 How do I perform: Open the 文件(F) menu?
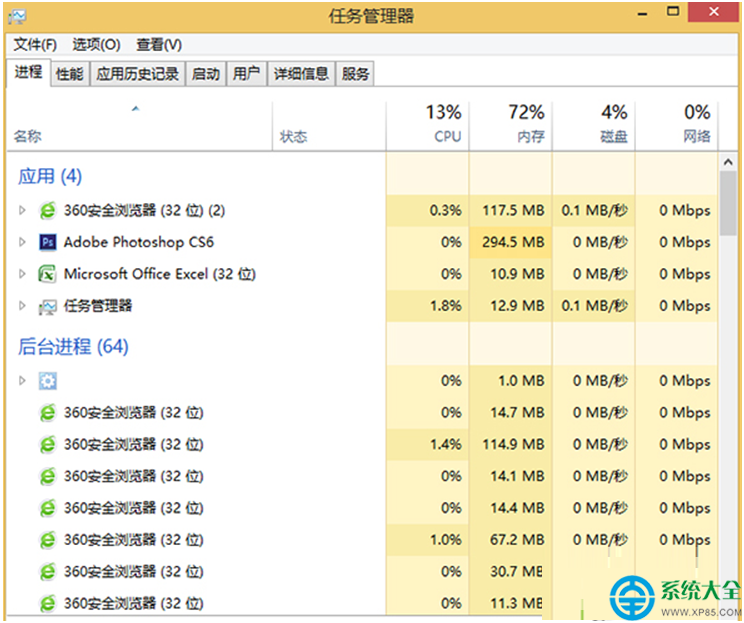click(x=35, y=45)
